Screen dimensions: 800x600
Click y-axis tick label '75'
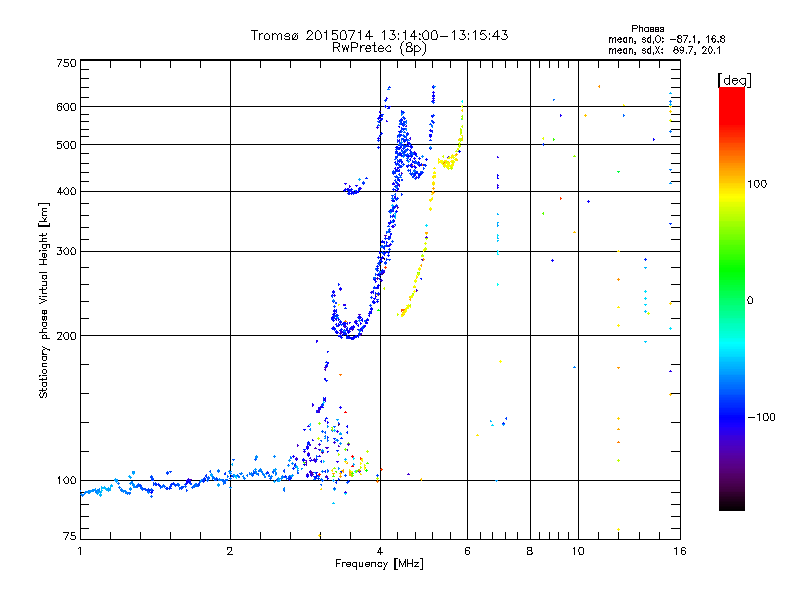[x=70, y=536]
